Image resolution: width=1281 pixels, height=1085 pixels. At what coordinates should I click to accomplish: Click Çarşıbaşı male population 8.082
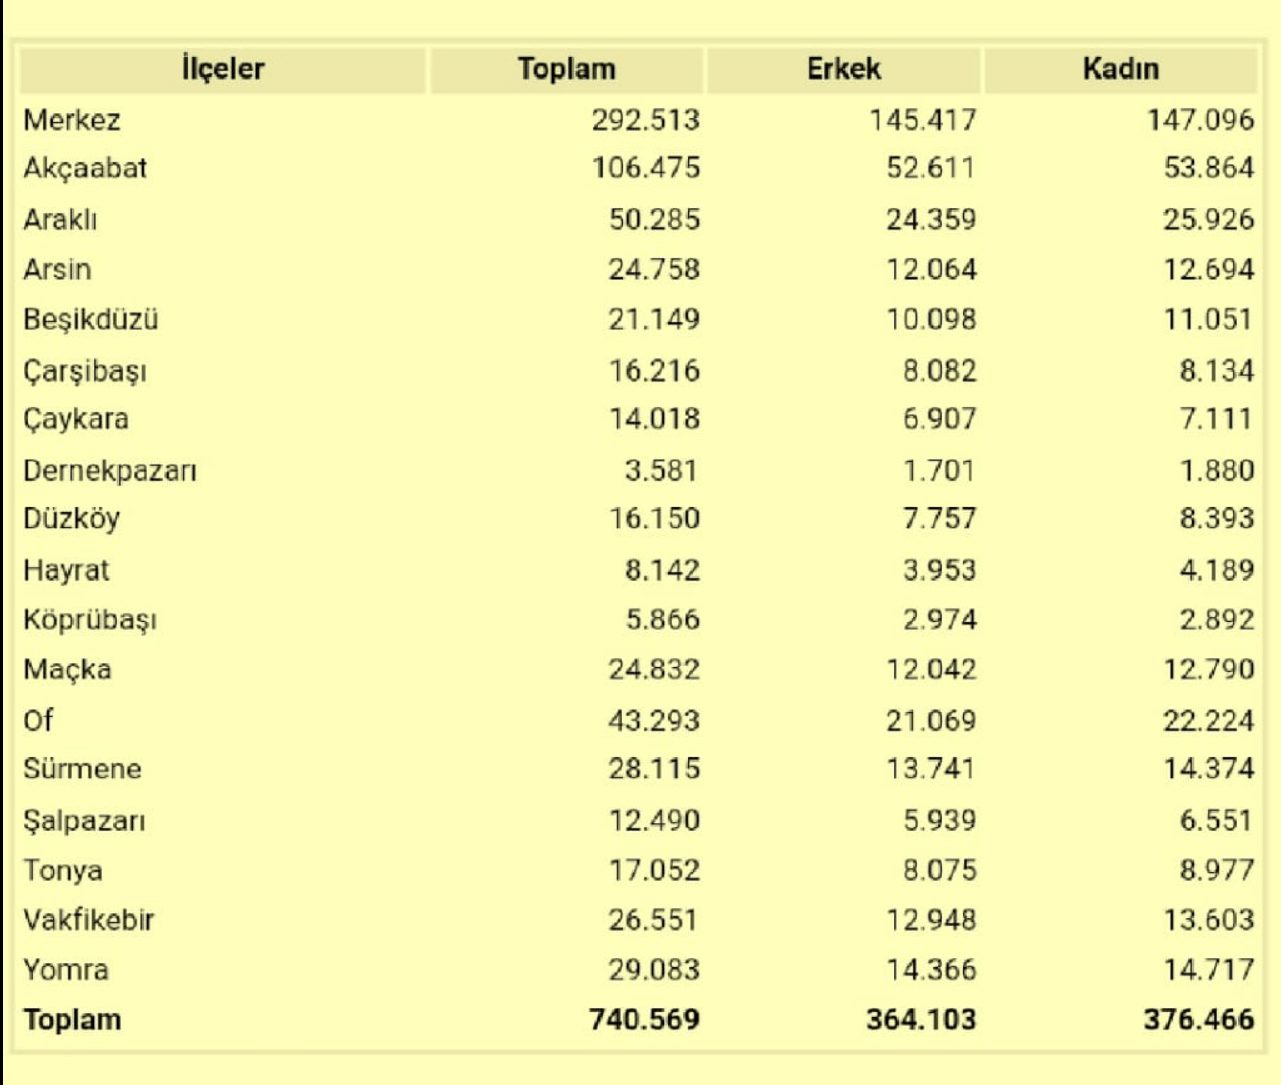[x=939, y=371]
